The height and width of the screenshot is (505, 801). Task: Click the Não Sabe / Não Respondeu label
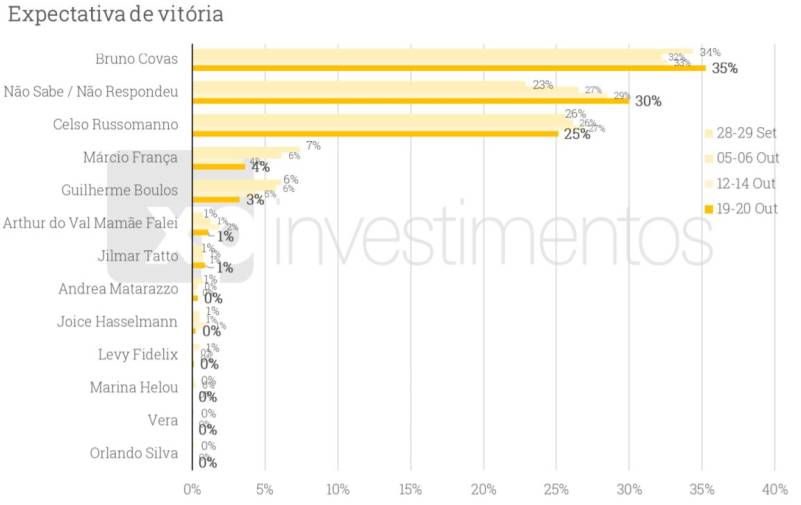91,92
